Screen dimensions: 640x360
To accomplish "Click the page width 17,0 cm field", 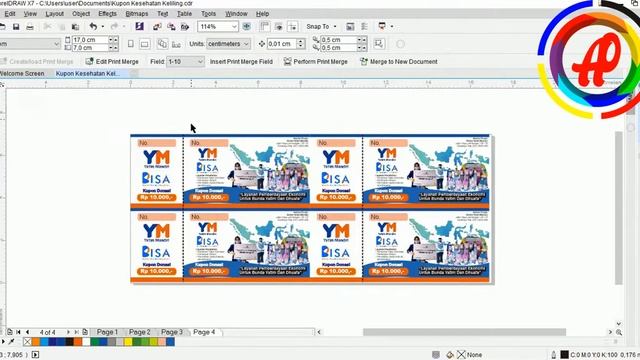I will tap(90, 40).
